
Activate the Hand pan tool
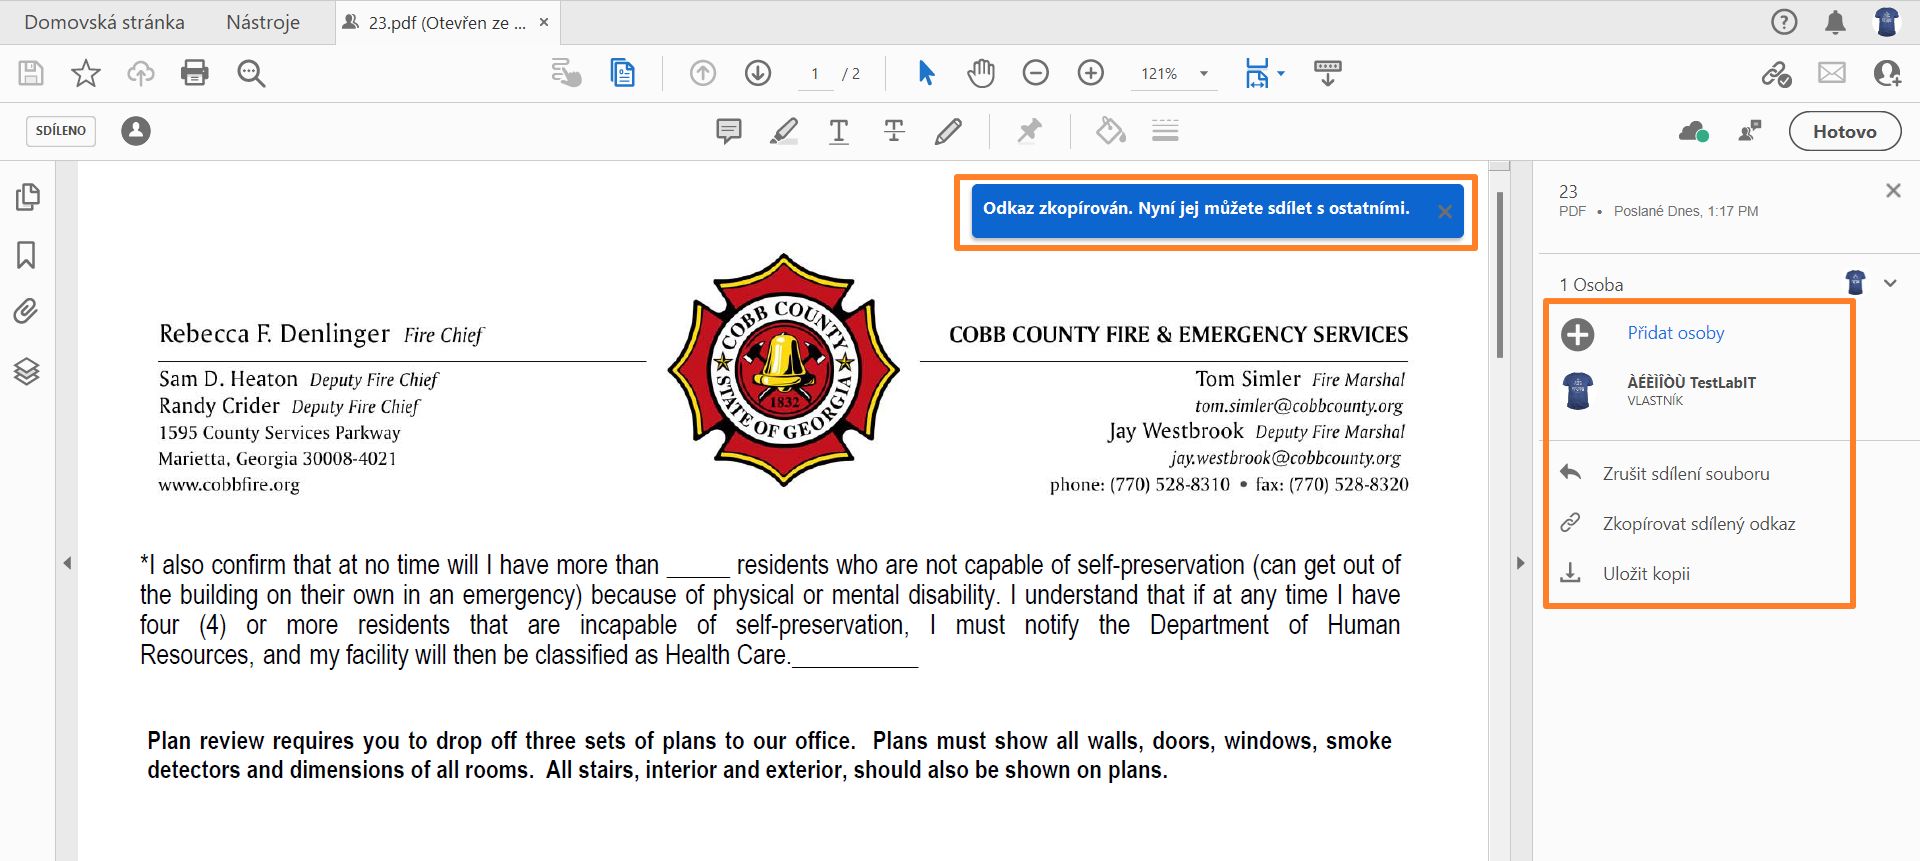981,73
